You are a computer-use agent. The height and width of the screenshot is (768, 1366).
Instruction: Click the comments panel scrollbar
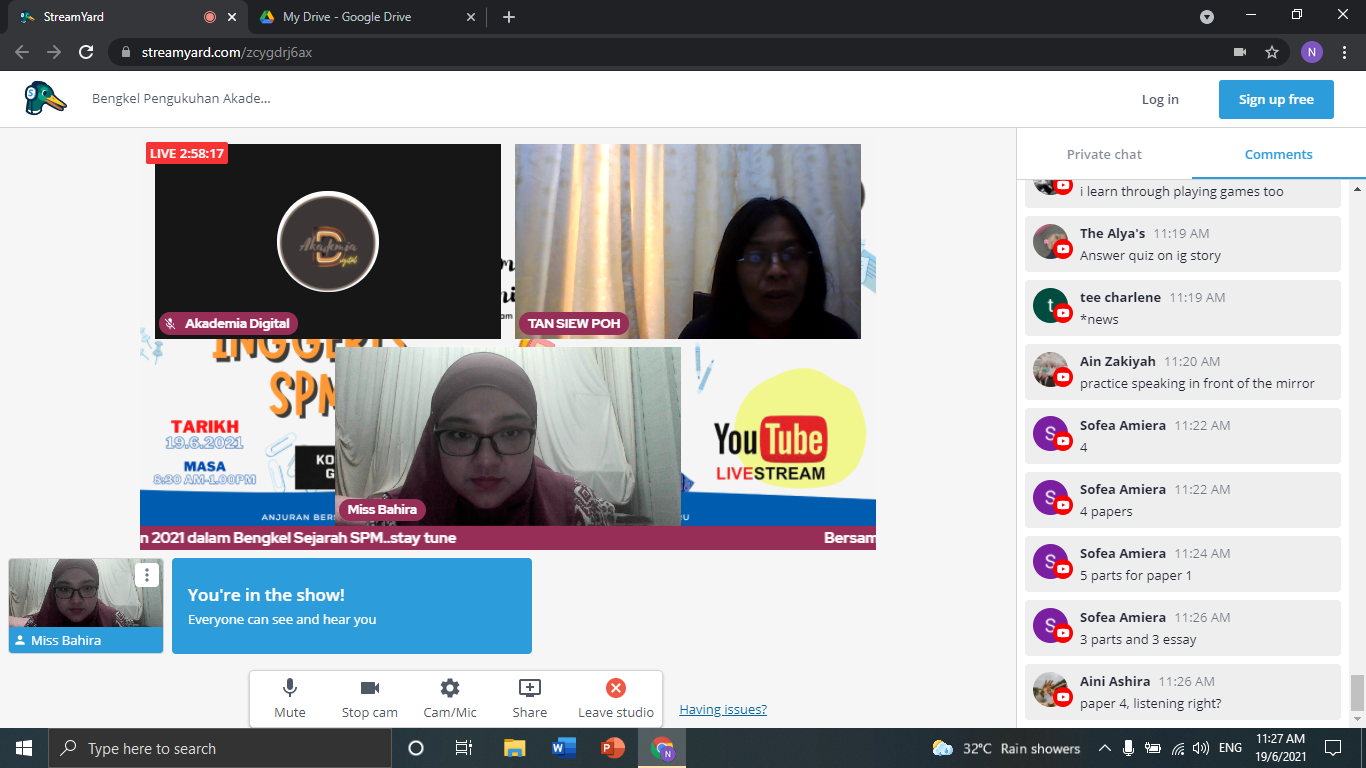(x=1357, y=693)
